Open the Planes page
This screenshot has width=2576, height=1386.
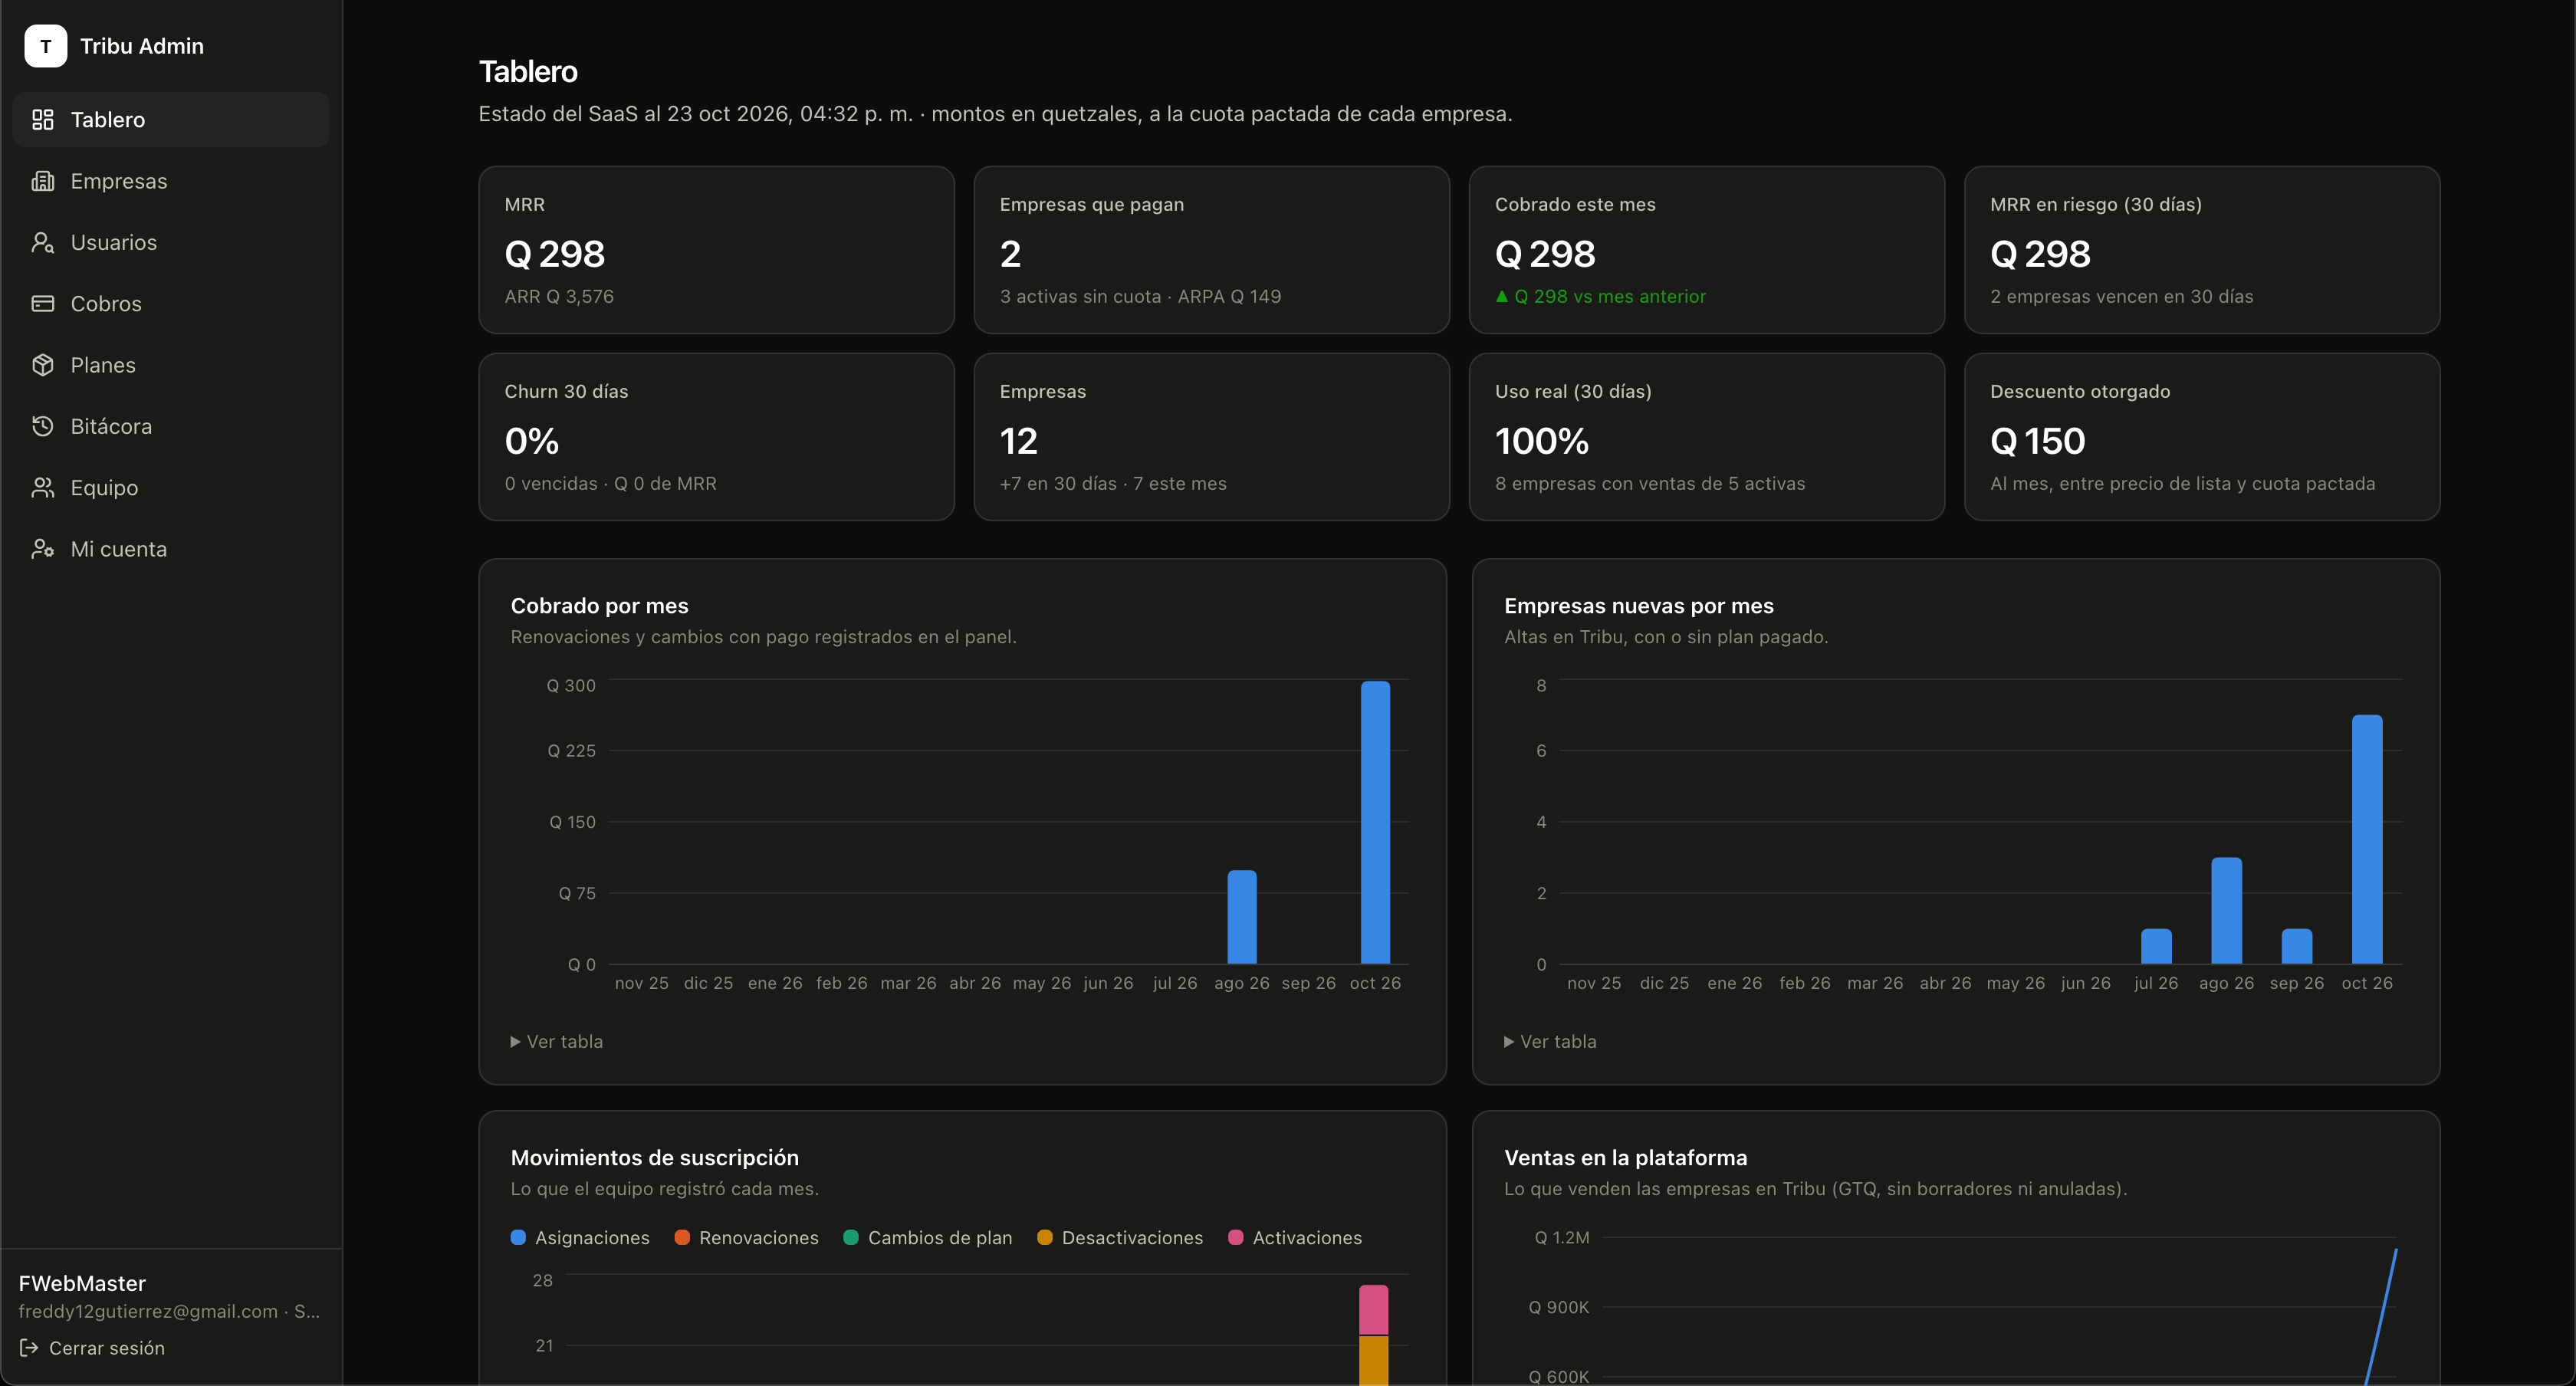tap(171, 365)
